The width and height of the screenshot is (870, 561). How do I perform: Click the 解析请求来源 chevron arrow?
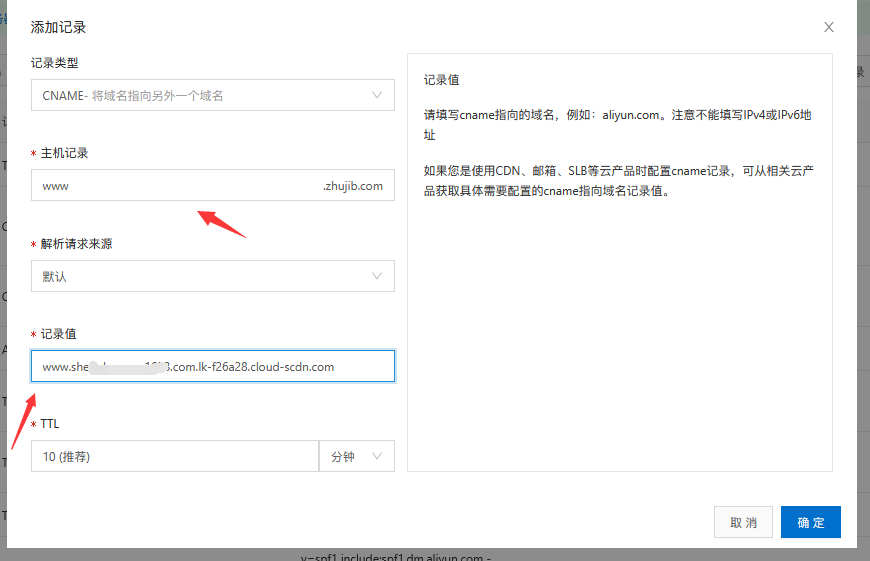click(x=377, y=276)
